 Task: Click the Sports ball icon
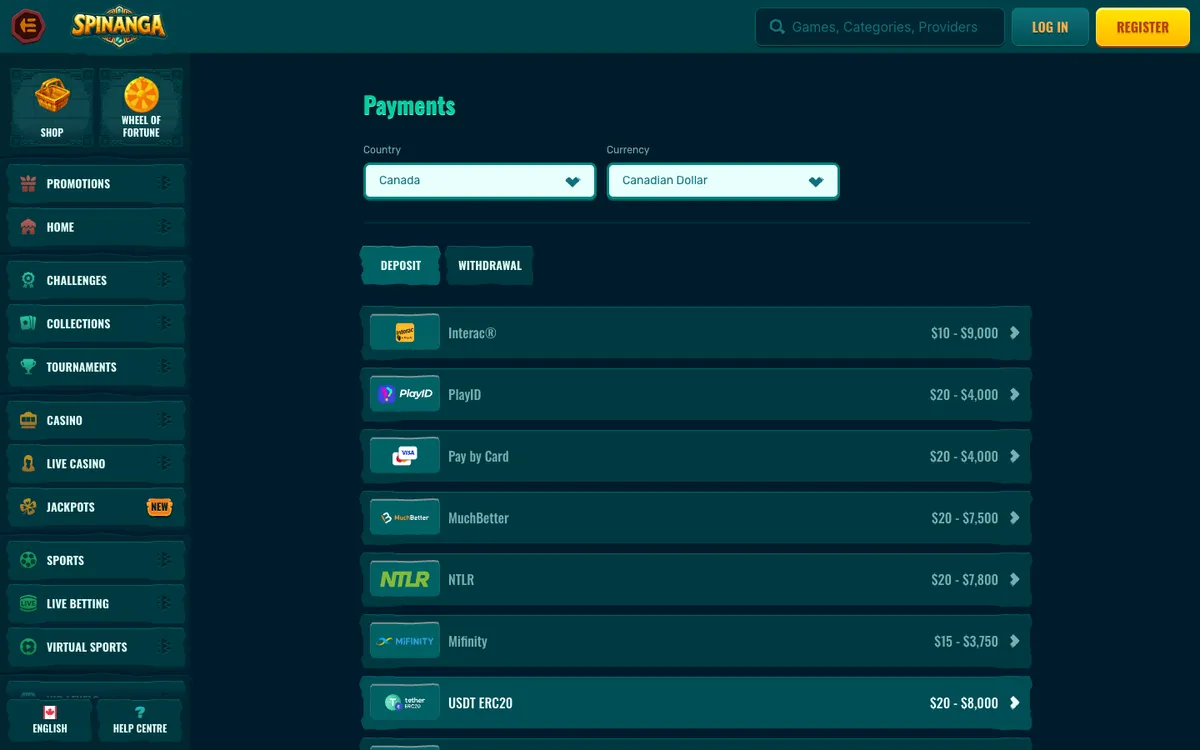tap(28, 560)
